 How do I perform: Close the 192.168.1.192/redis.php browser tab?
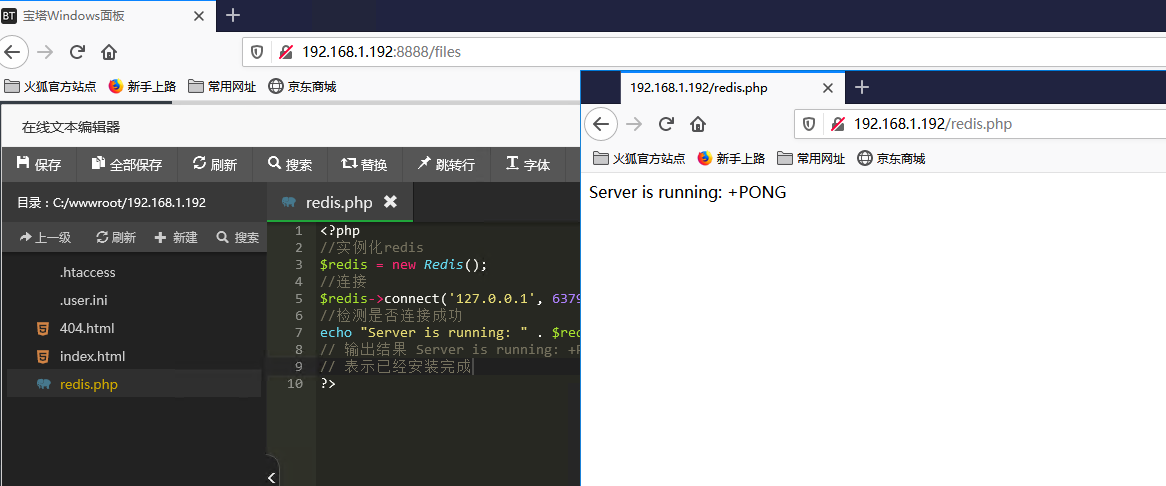coord(828,88)
